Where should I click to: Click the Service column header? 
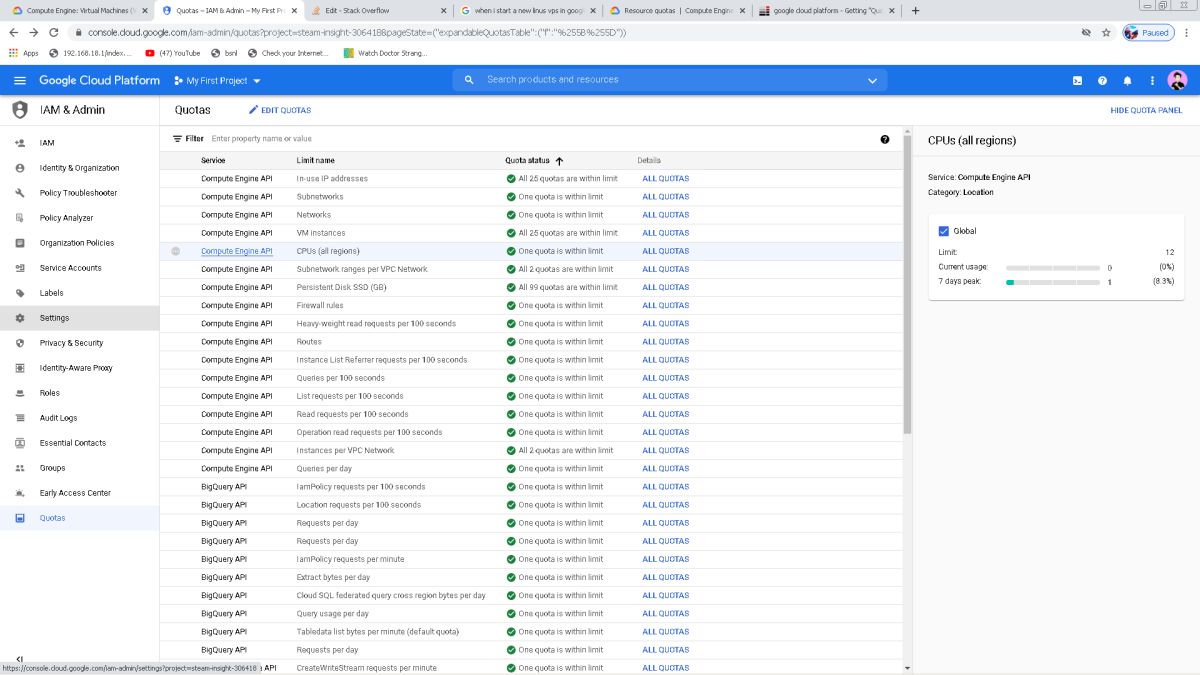213,160
